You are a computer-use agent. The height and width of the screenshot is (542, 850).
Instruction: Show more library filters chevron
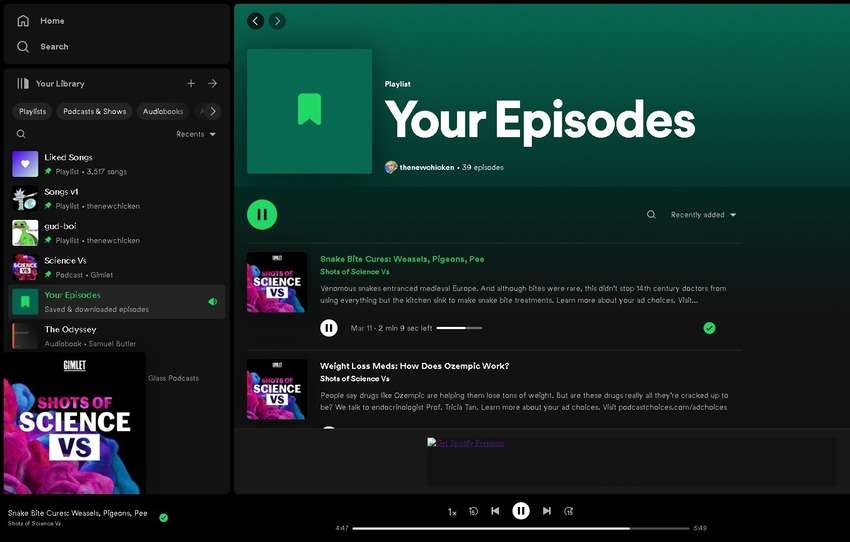tap(212, 111)
